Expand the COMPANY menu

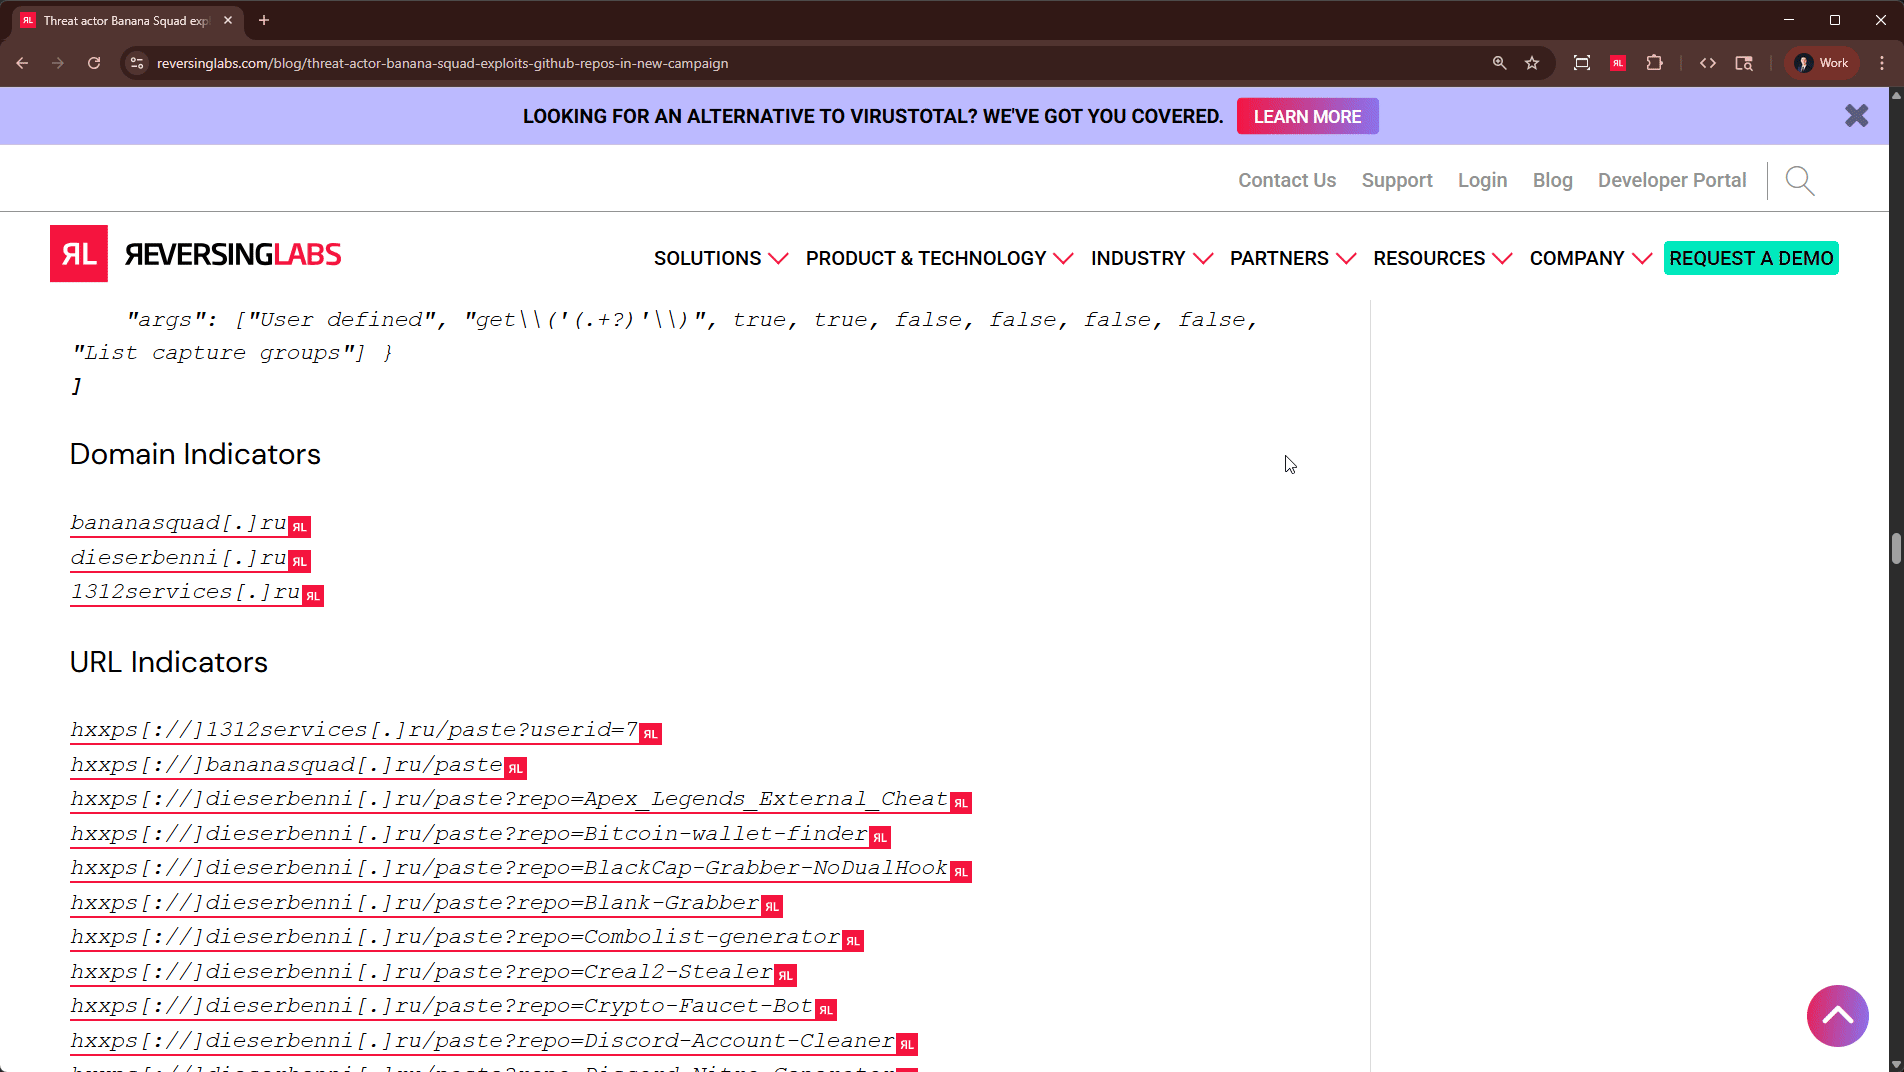point(1590,258)
